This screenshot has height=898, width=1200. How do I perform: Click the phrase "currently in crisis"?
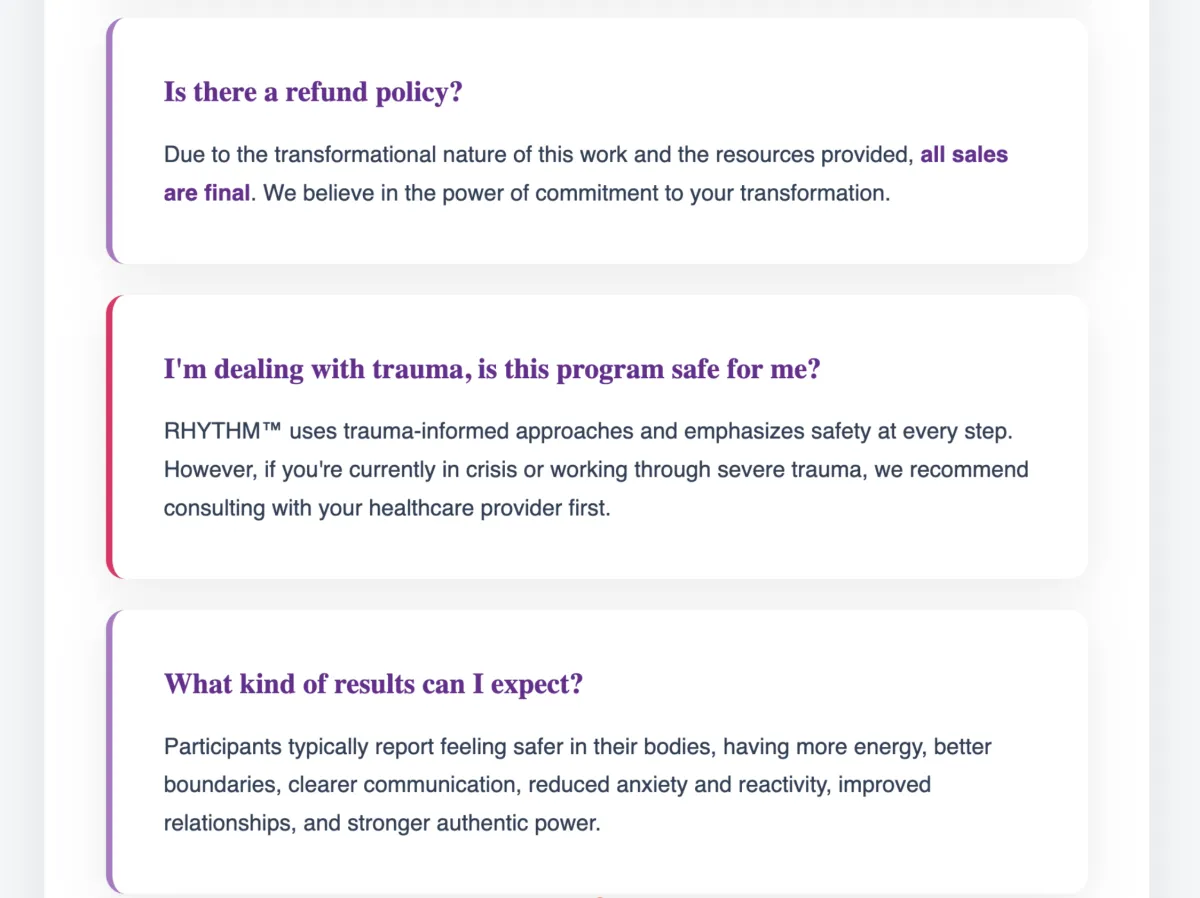(452, 470)
